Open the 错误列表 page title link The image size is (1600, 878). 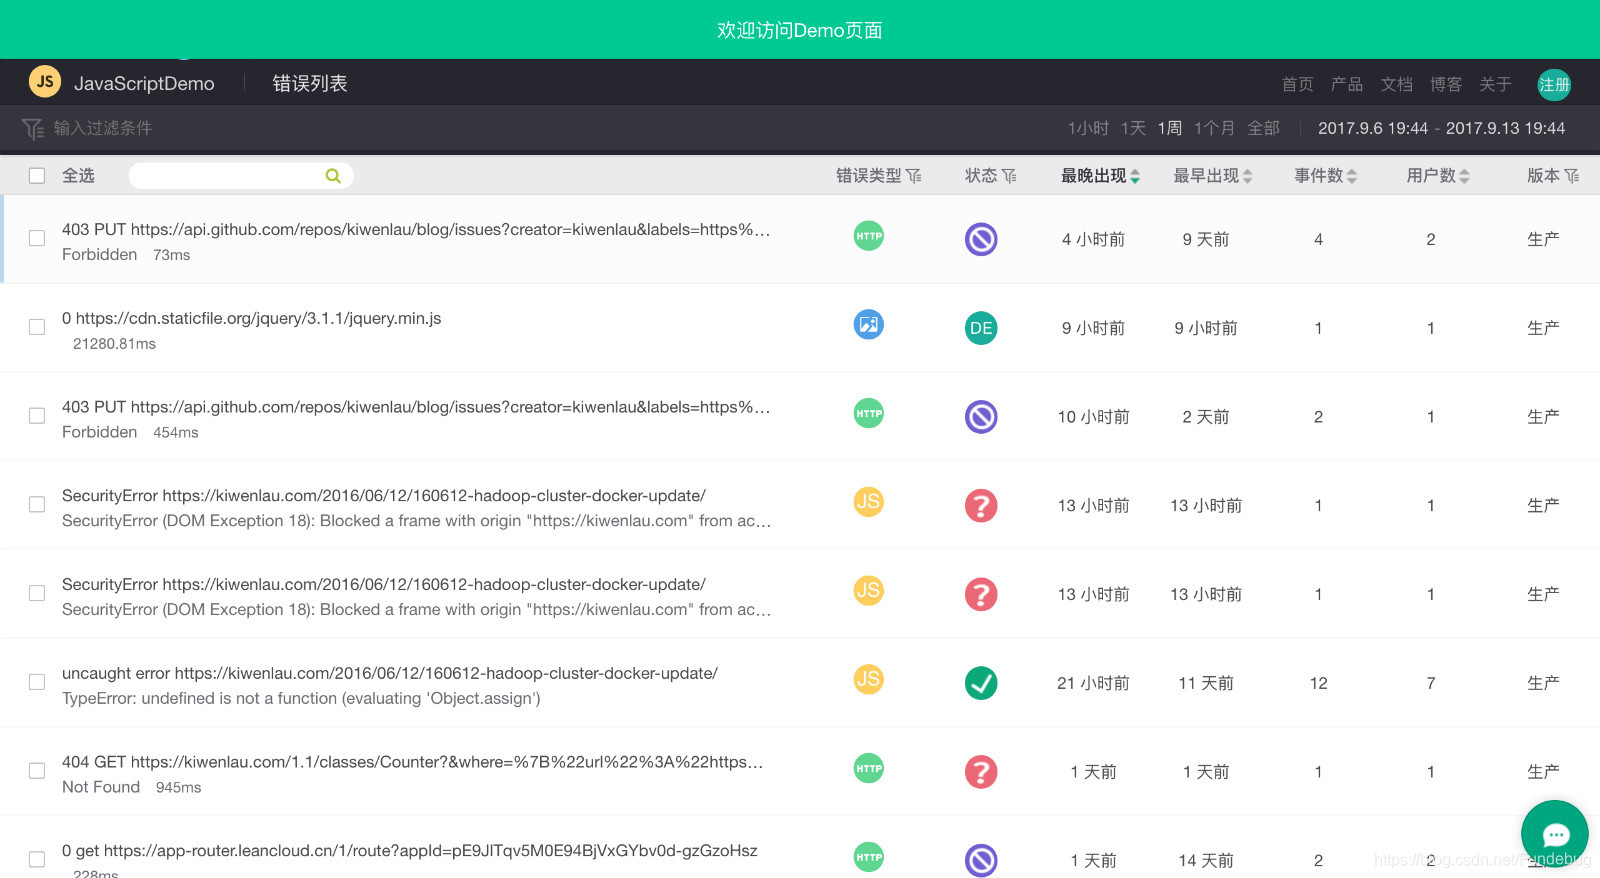click(x=310, y=83)
